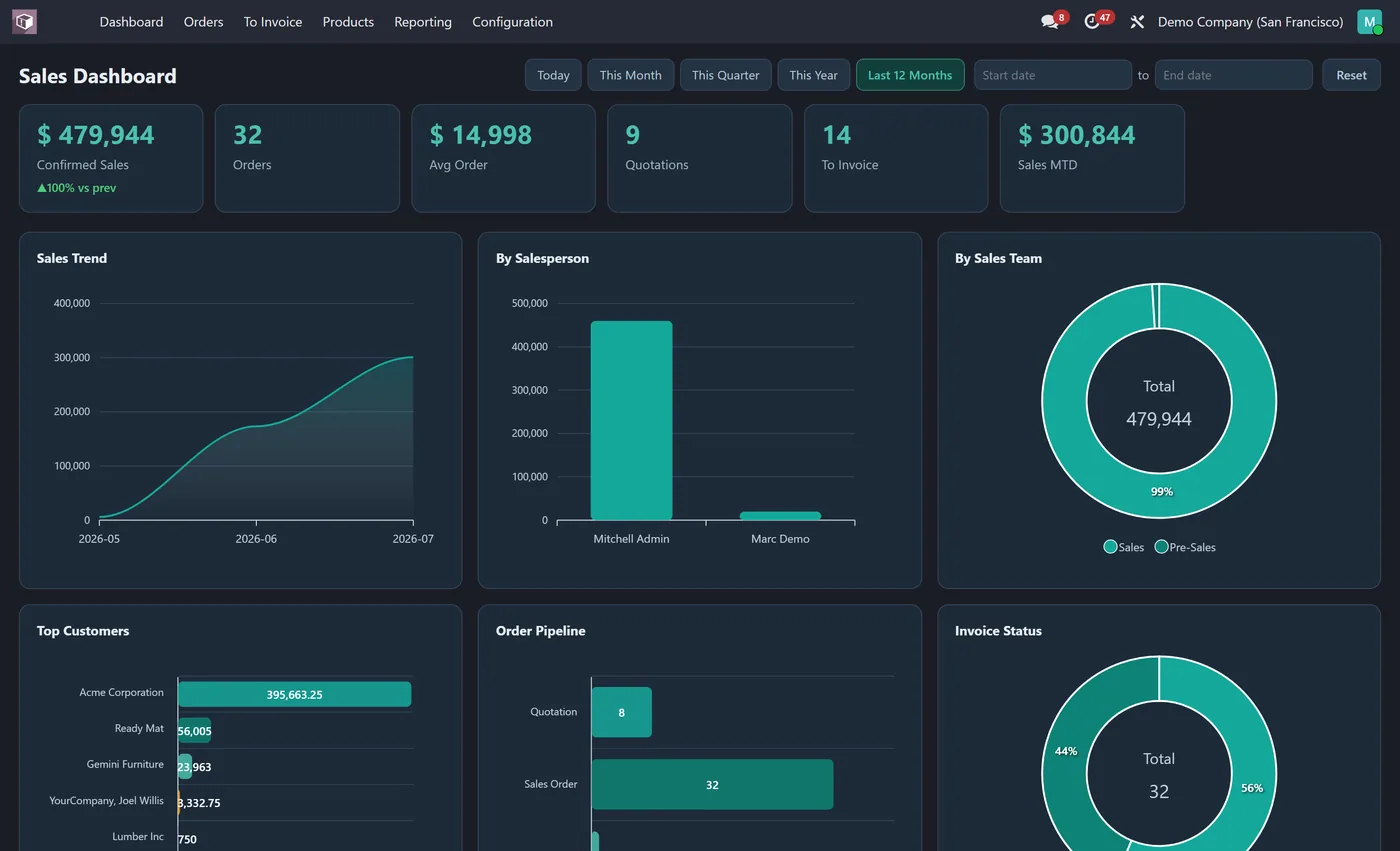1400x851 pixels.
Task: Open the messages conversation icon
Action: click(x=1049, y=21)
